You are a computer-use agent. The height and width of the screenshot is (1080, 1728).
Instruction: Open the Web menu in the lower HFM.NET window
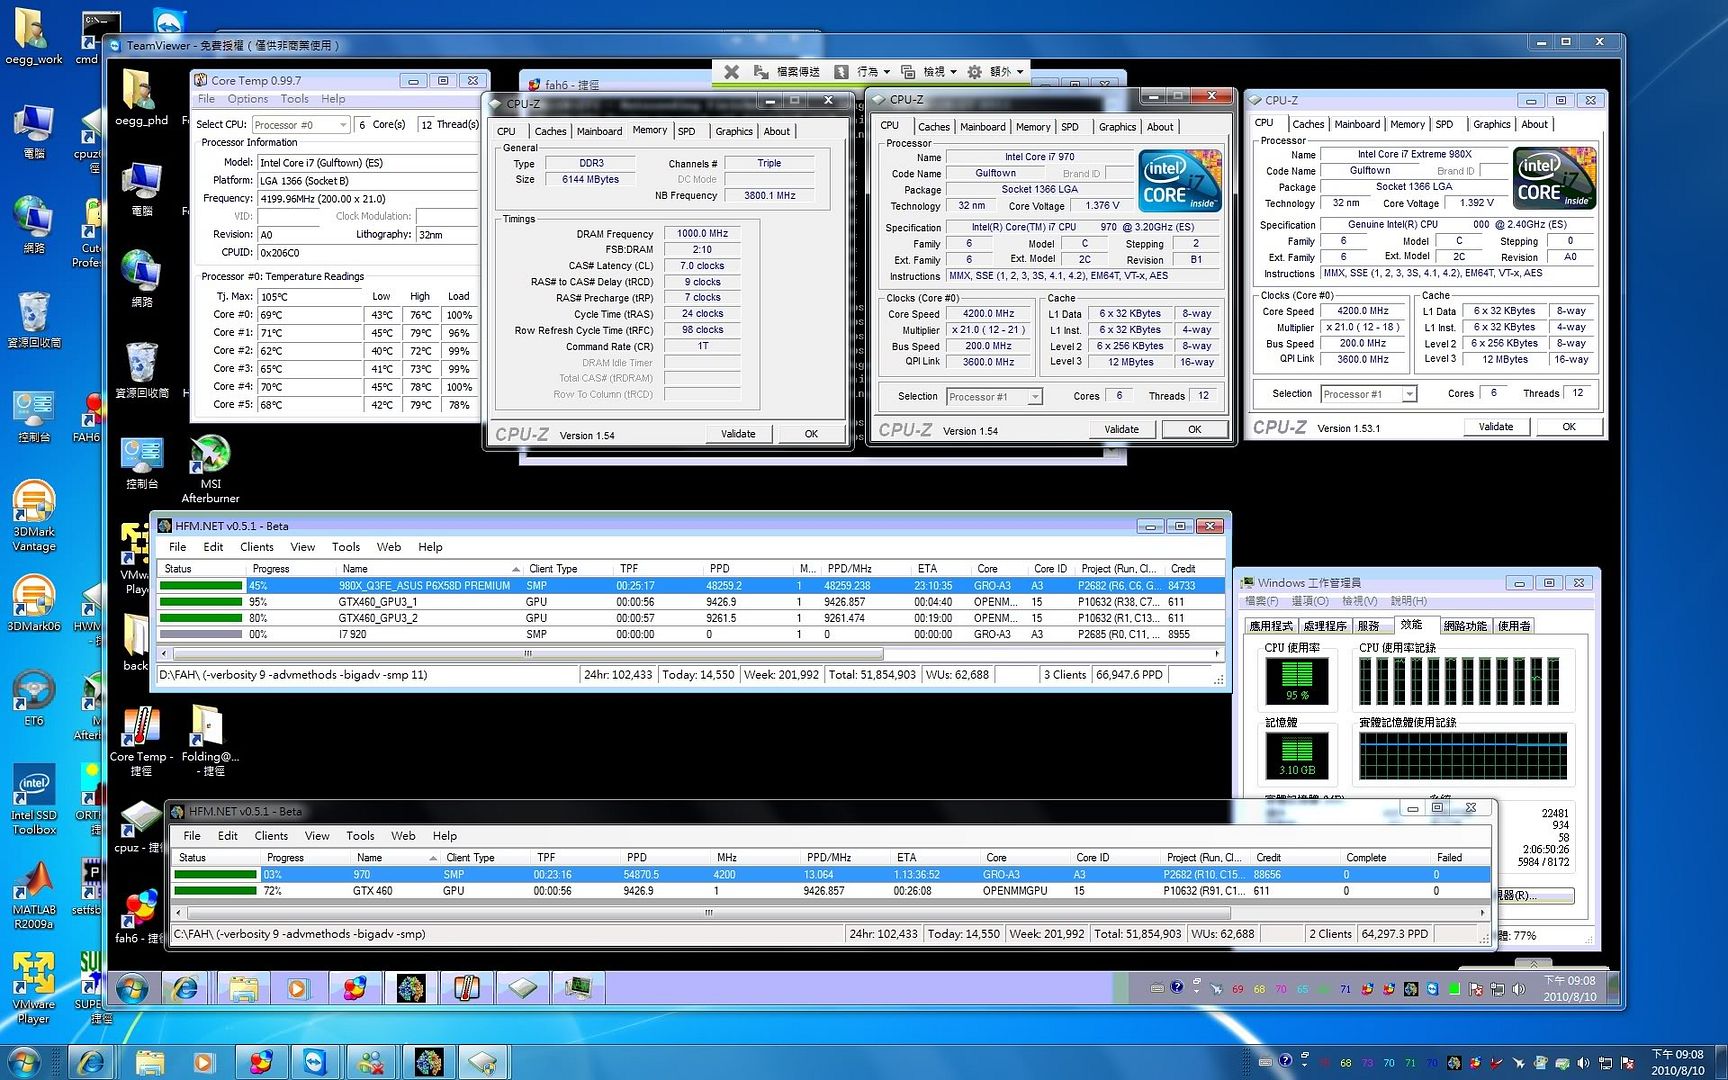(403, 836)
